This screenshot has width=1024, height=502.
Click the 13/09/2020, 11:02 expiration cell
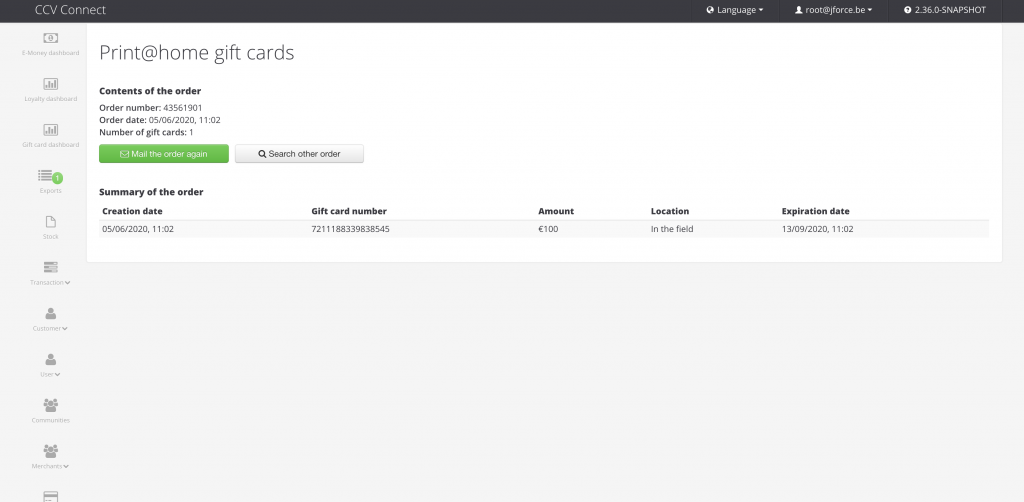point(818,229)
